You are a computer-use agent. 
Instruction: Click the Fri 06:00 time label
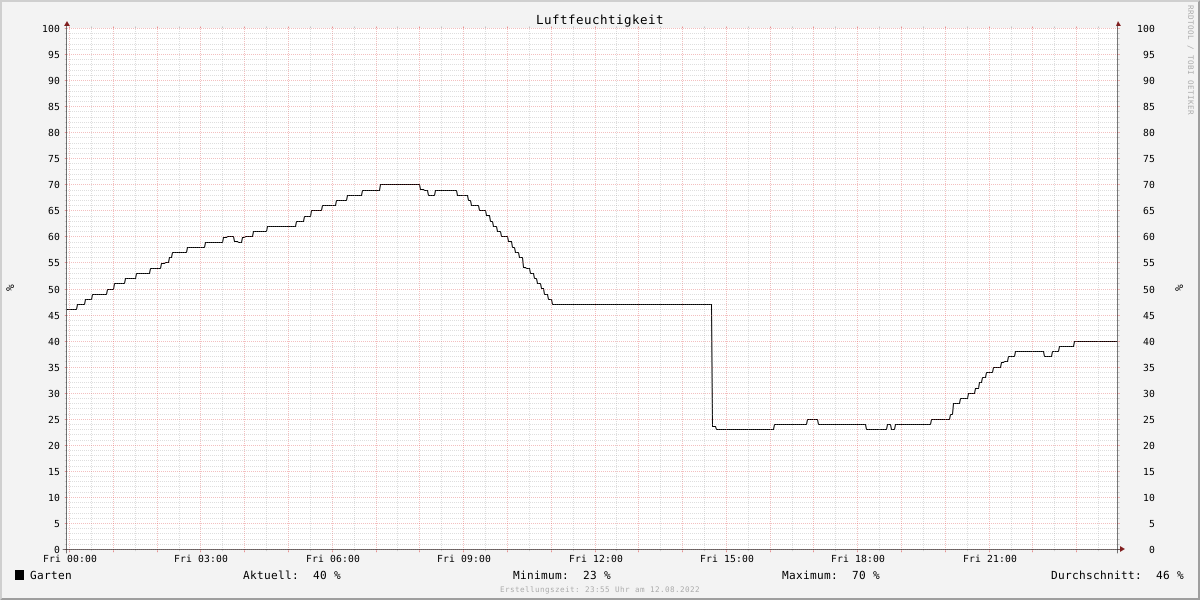click(333, 559)
